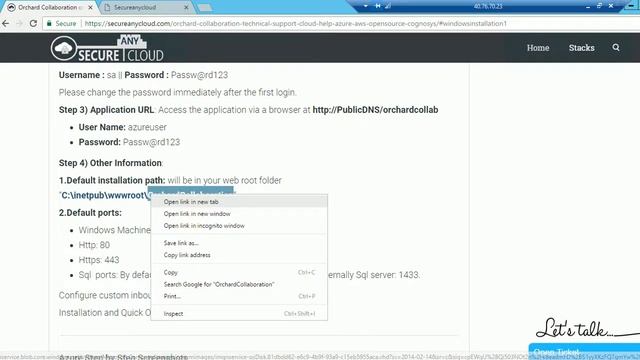Screen dimensions: 640x360
Task: Choose Open link in new window
Action: (x=239, y=213)
